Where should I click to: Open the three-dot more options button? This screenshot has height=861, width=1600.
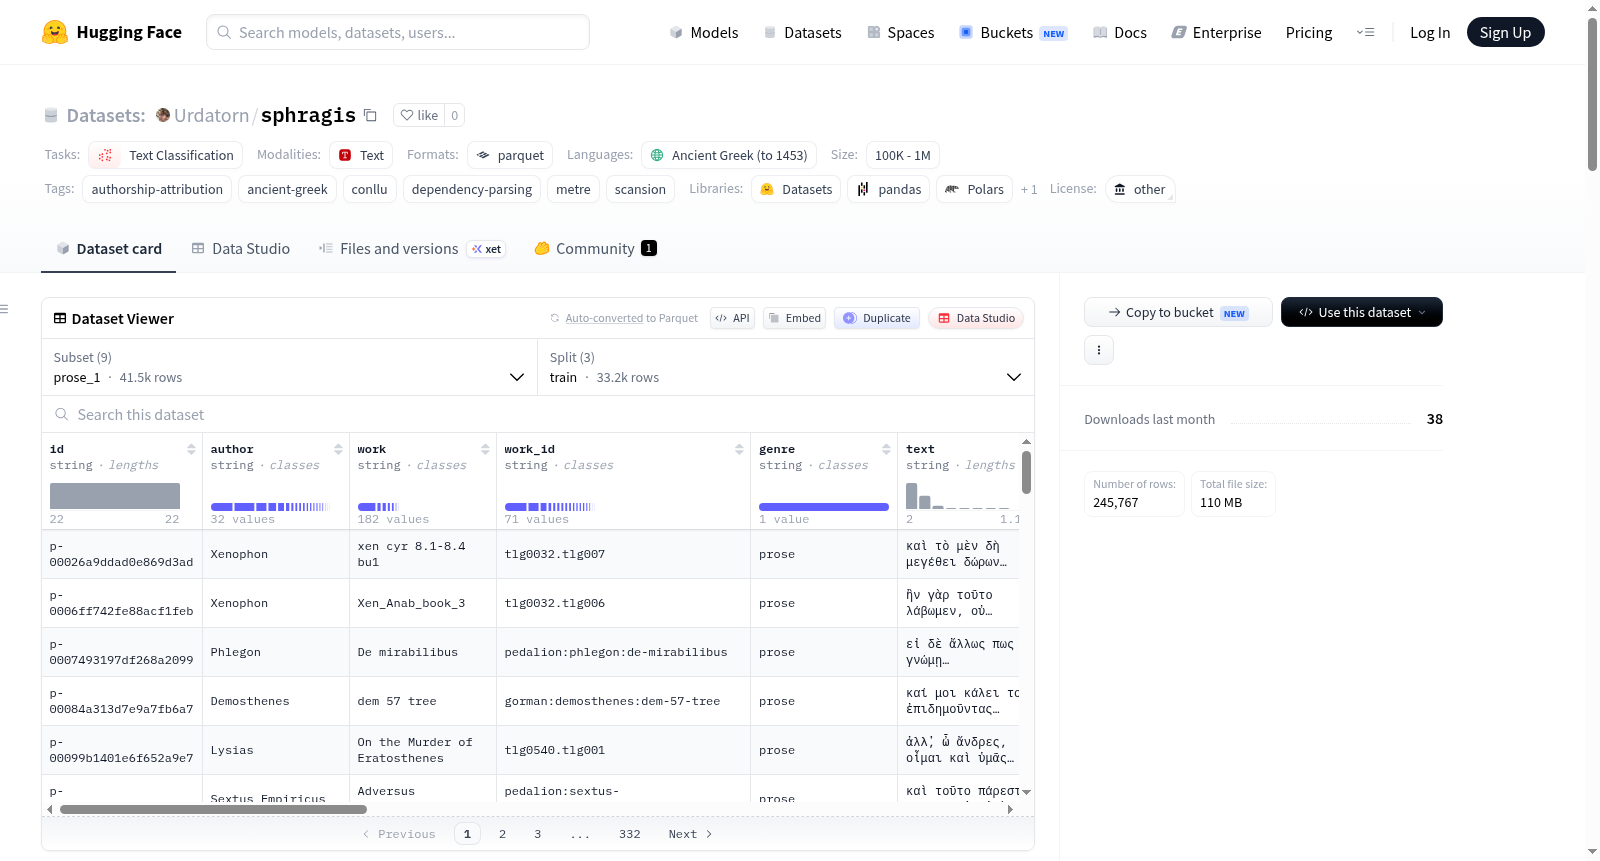point(1099,350)
